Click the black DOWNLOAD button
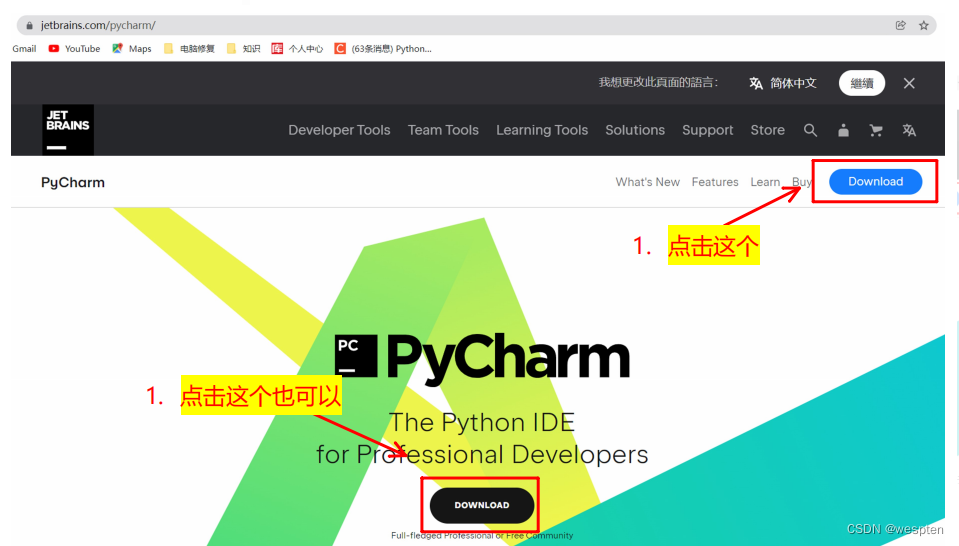This screenshot has width=959, height=546. coord(481,505)
